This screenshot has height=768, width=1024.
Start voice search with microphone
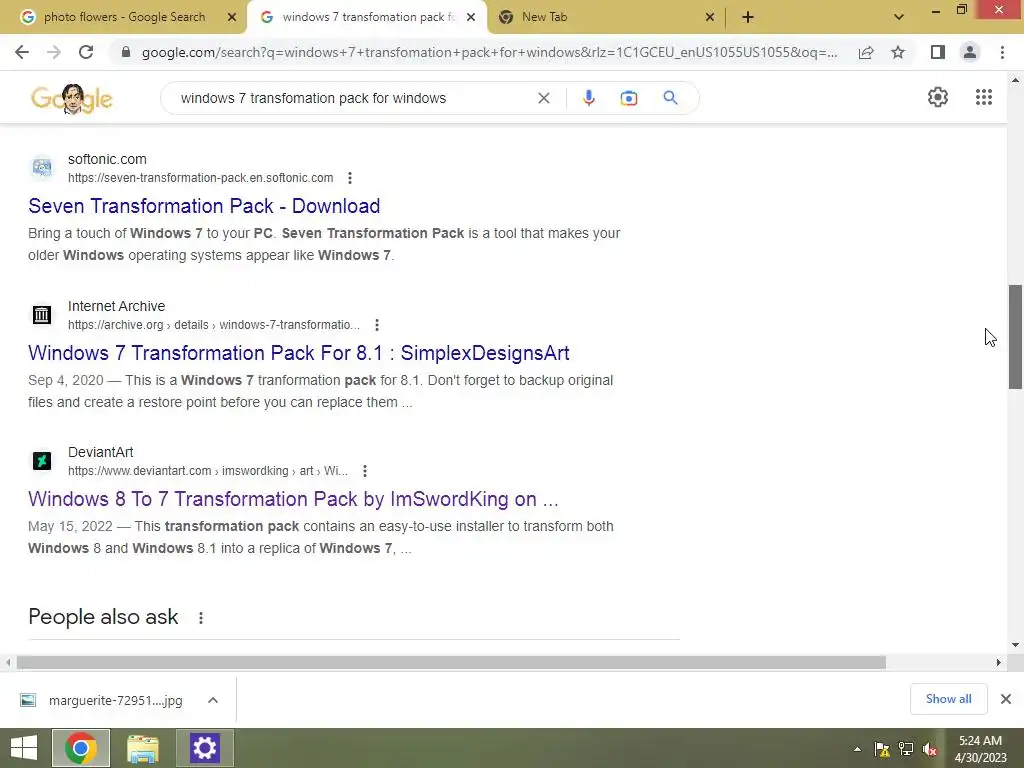(x=588, y=98)
